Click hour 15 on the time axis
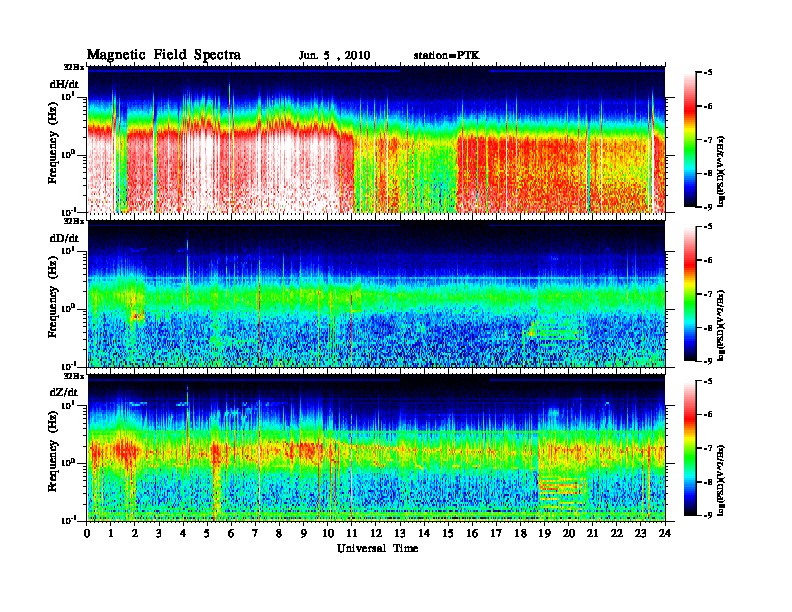This screenshot has width=792, height=612. pos(448,534)
